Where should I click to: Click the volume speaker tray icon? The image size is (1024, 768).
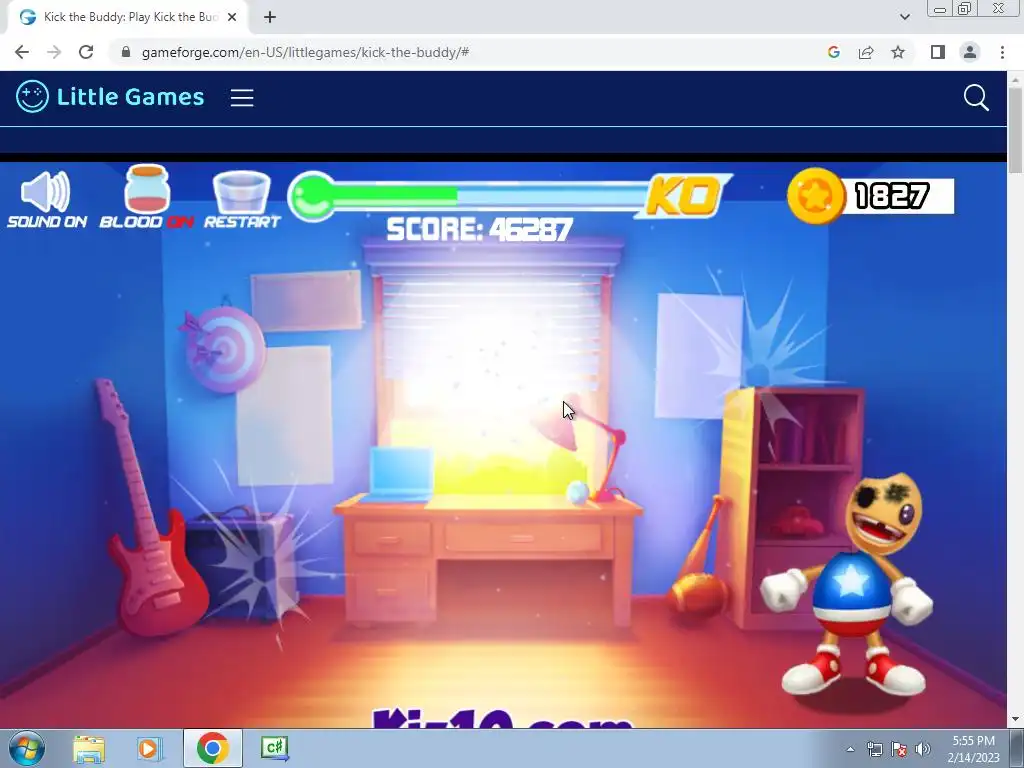click(x=922, y=749)
